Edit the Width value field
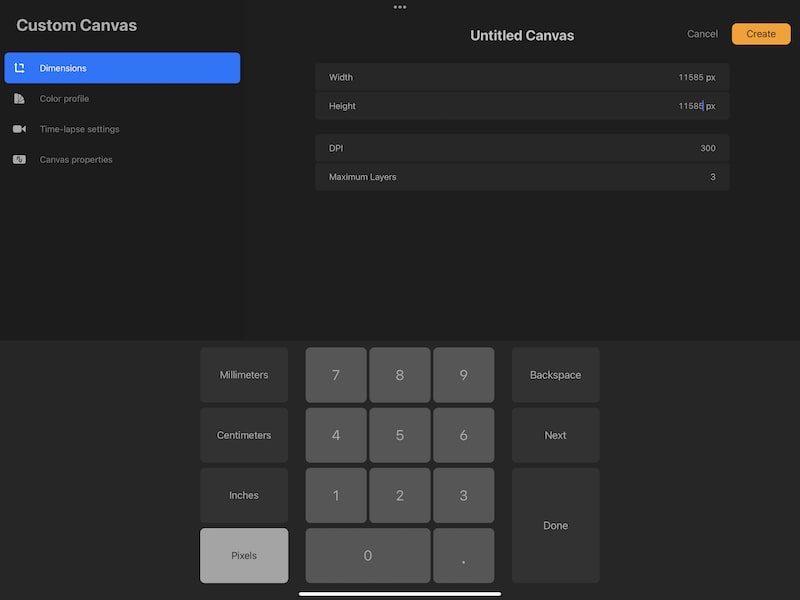 pyautogui.click(x=696, y=77)
